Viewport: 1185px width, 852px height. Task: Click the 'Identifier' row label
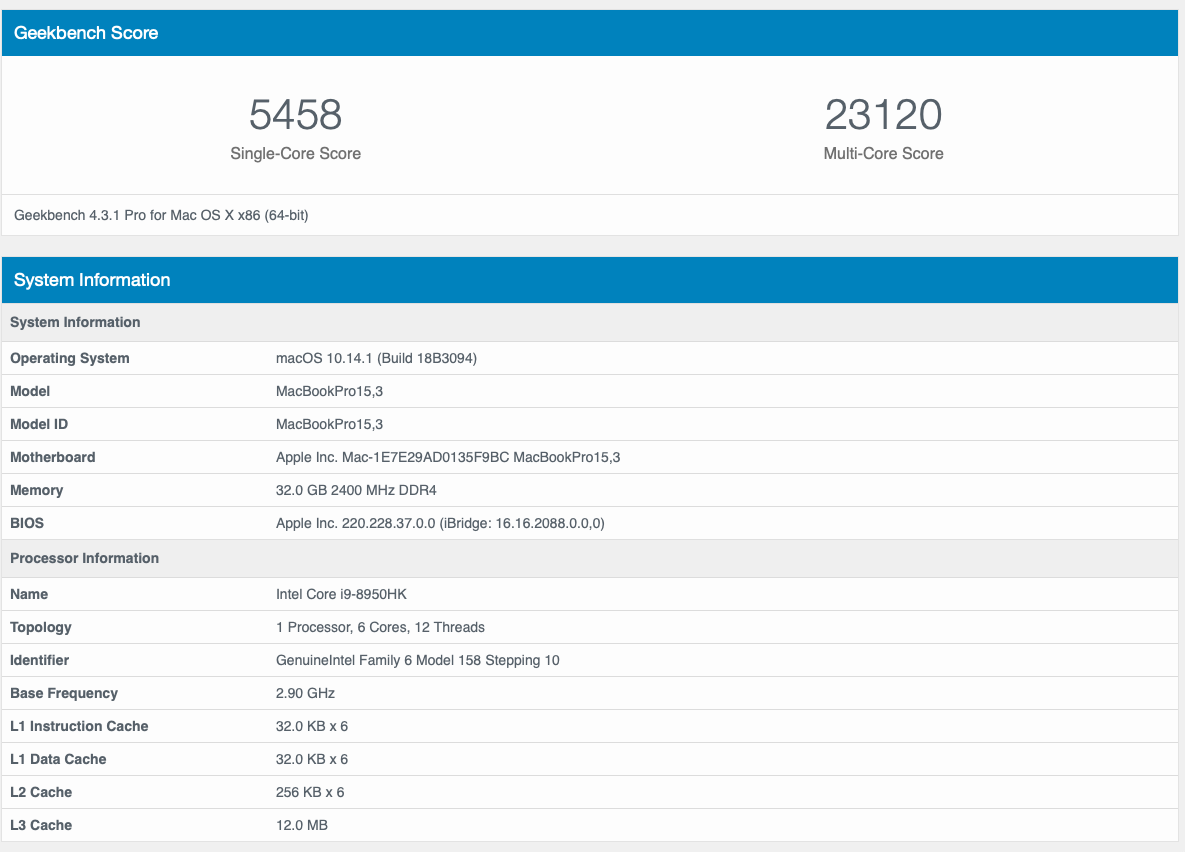[39, 661]
